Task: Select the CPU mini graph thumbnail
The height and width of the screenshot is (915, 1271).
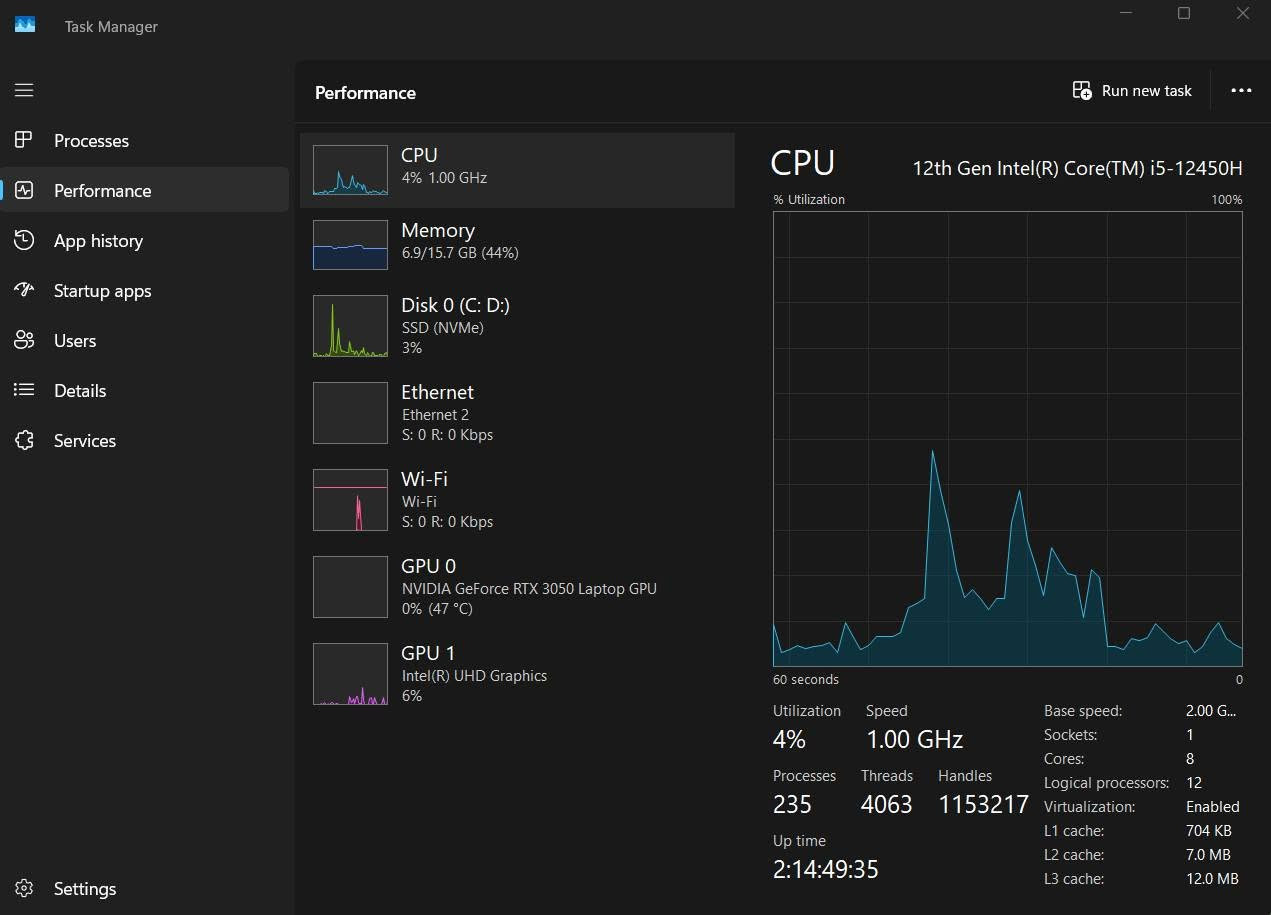Action: pyautogui.click(x=350, y=170)
